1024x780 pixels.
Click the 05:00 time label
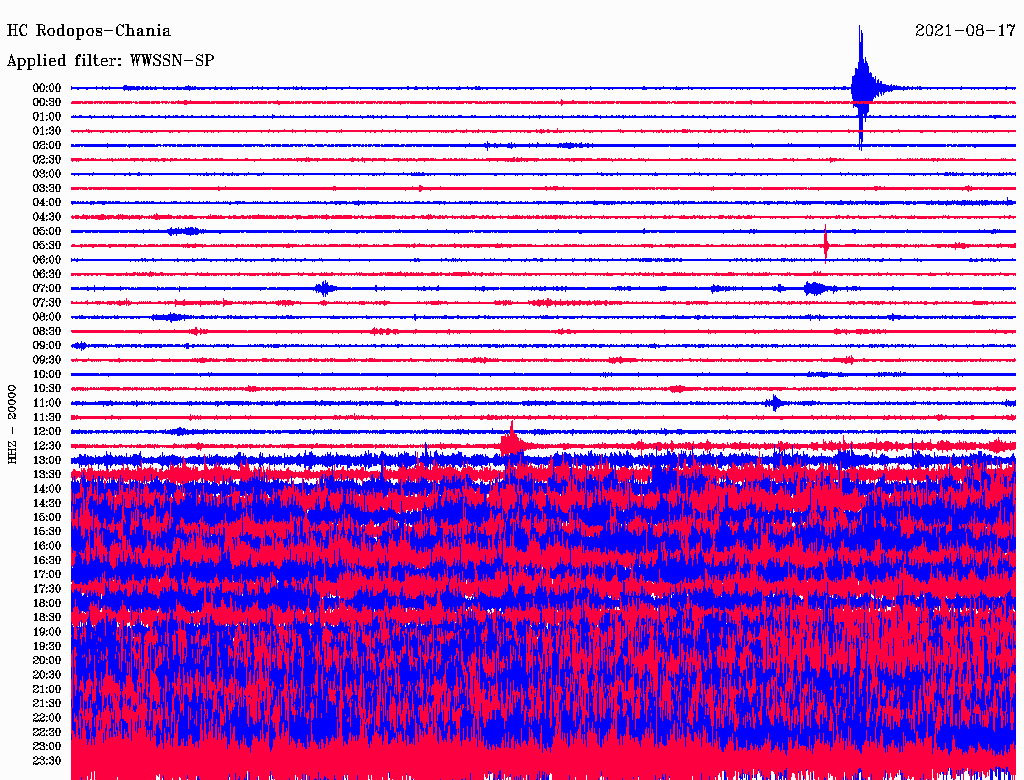47,231
